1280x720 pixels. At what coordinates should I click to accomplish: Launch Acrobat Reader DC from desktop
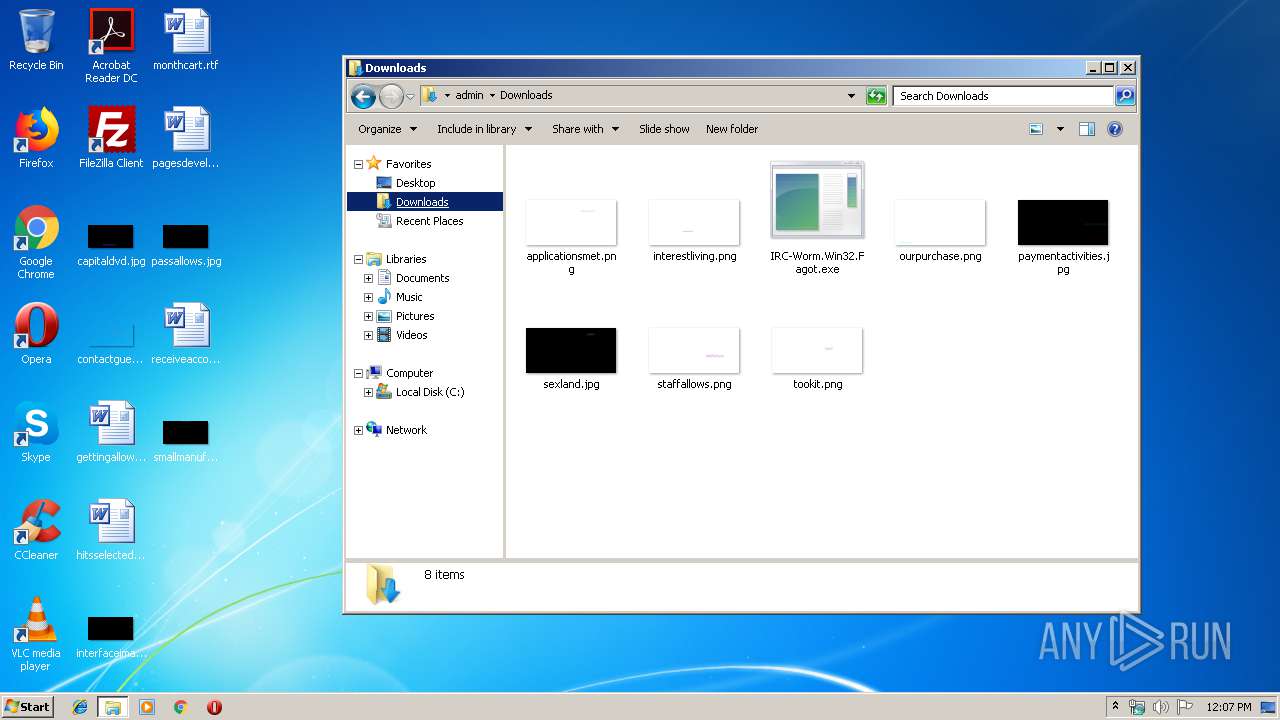coord(111,45)
